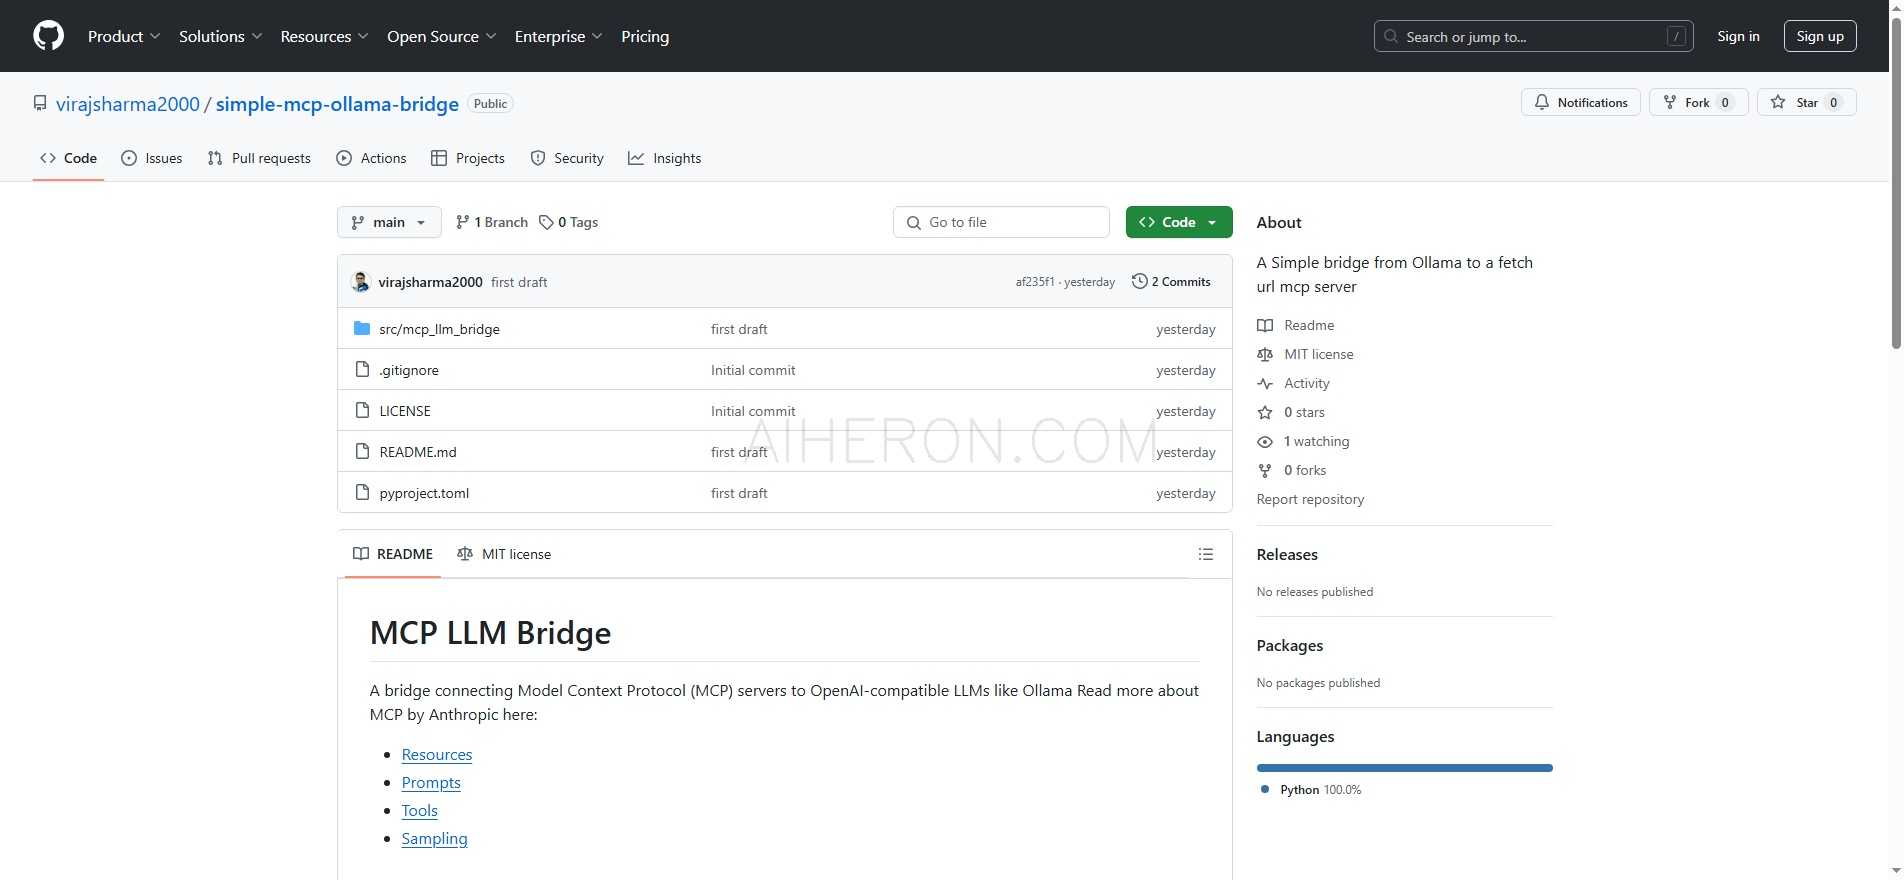Open commit hash af235f1
1904x880 pixels.
point(1035,282)
